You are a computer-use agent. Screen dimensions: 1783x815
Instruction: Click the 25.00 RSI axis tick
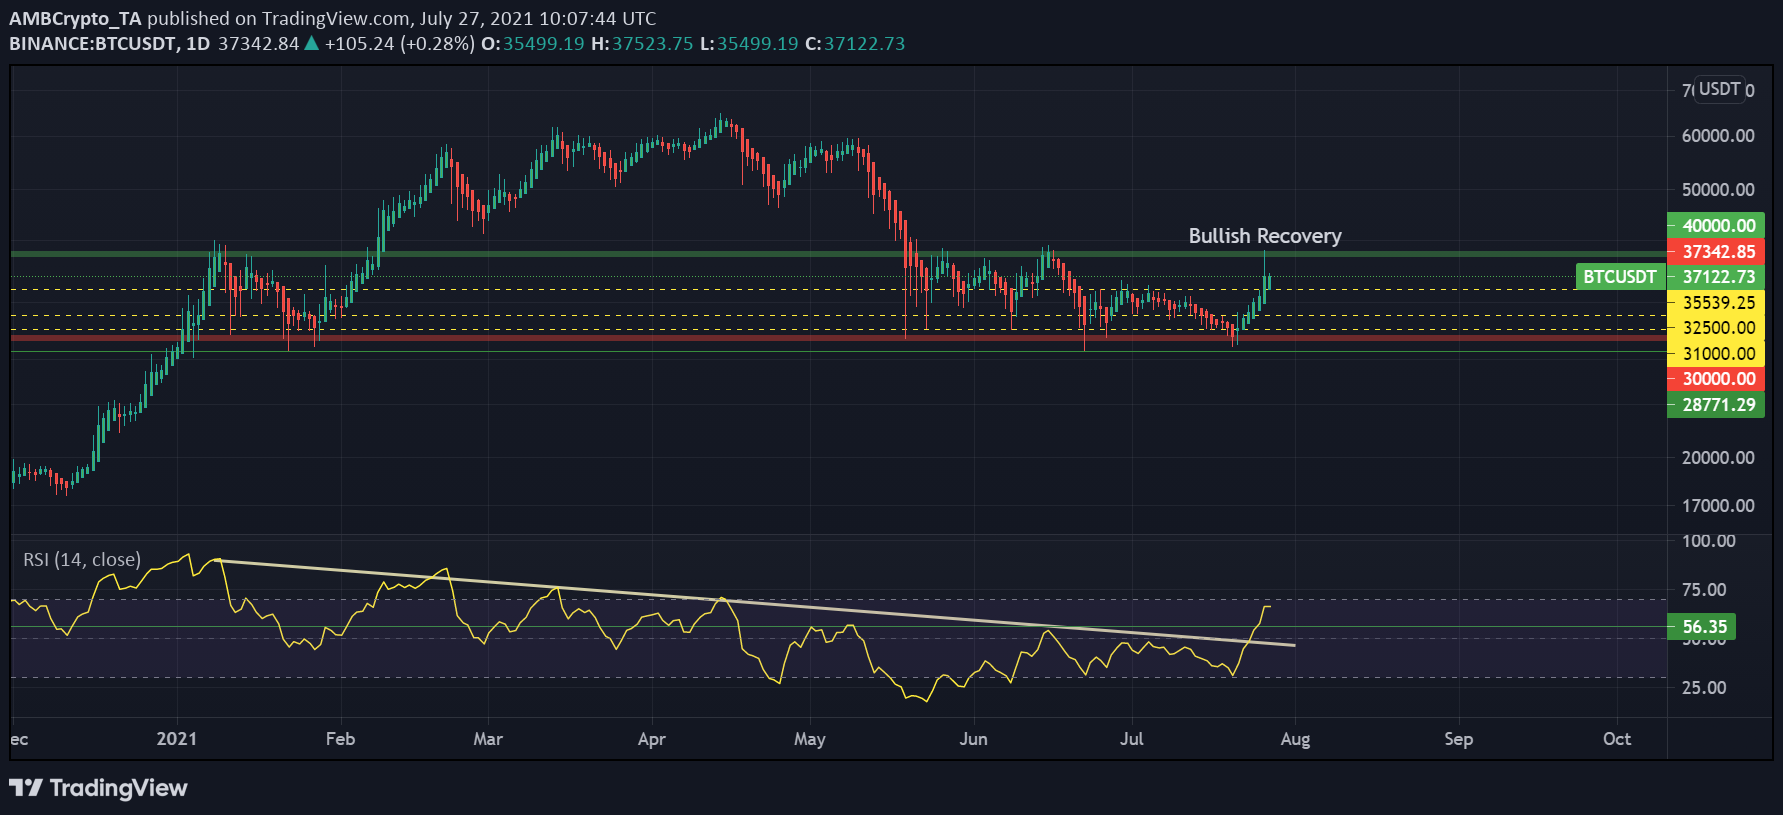(x=1704, y=688)
